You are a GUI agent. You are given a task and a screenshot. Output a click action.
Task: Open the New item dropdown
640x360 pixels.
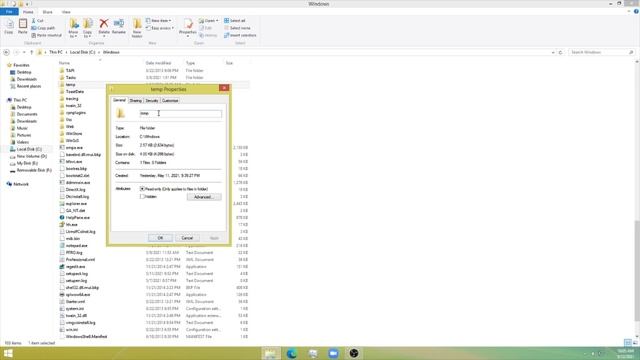click(159, 21)
